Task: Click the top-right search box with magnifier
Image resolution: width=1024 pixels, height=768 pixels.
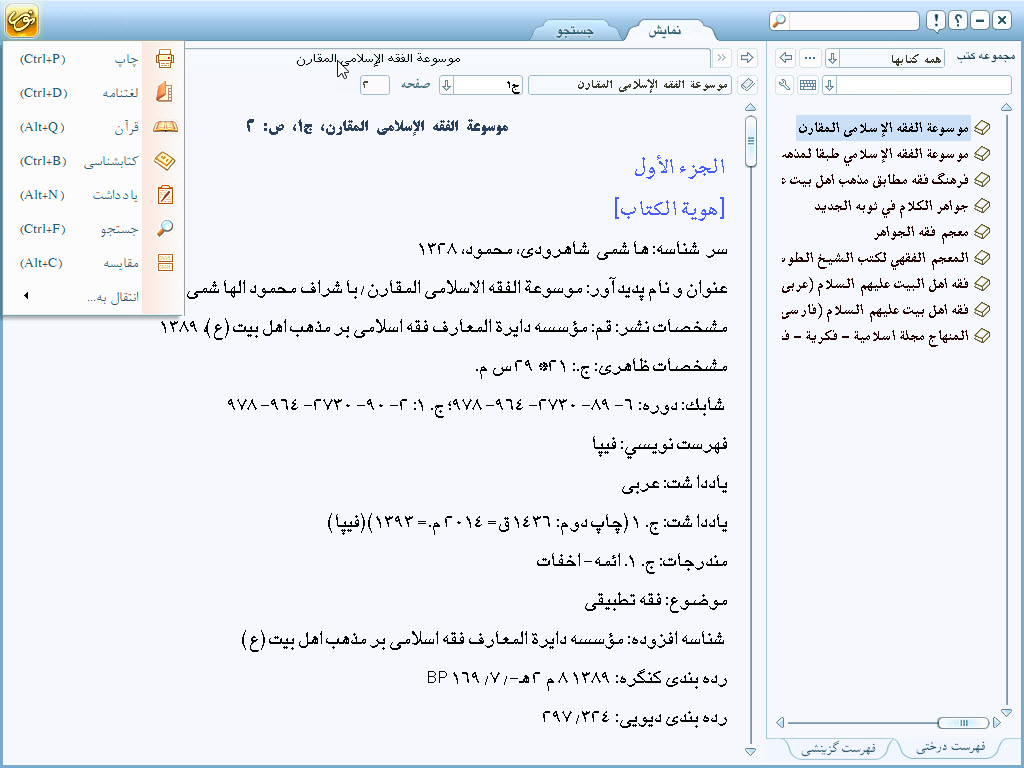Action: [x=844, y=21]
